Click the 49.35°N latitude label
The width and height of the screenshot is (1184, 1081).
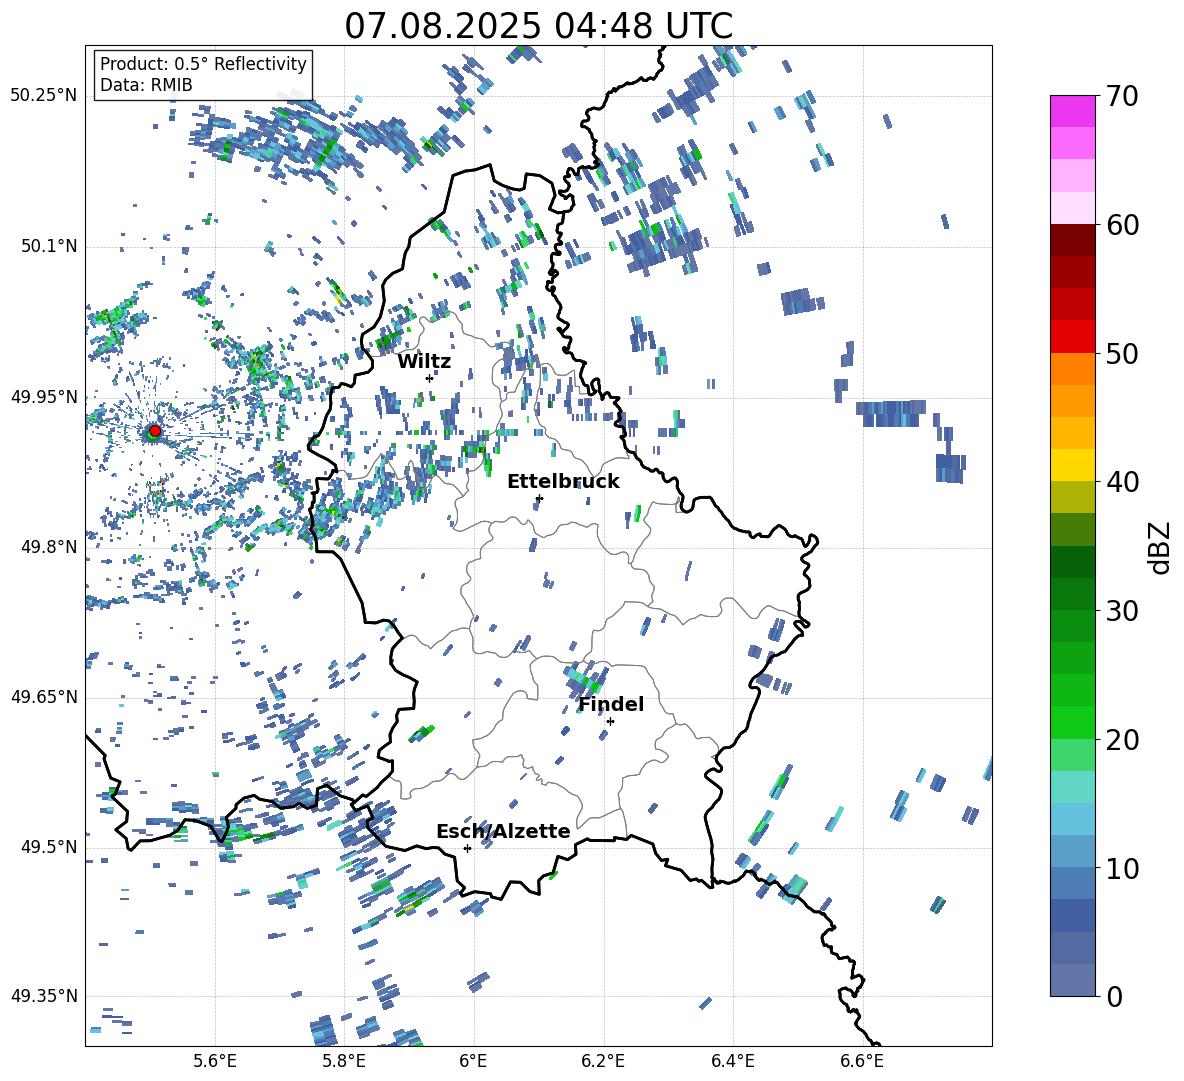pyautogui.click(x=44, y=996)
